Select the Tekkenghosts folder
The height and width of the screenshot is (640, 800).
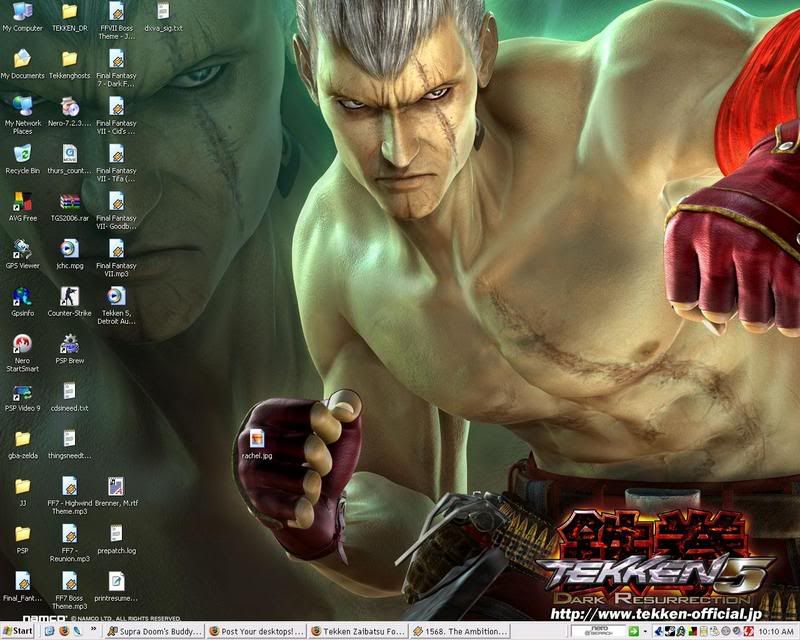click(x=69, y=65)
